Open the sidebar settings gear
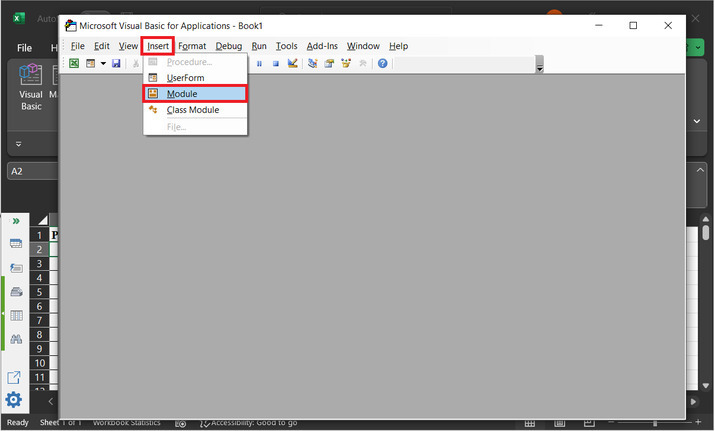This screenshot has width=715, height=431. pos(14,400)
